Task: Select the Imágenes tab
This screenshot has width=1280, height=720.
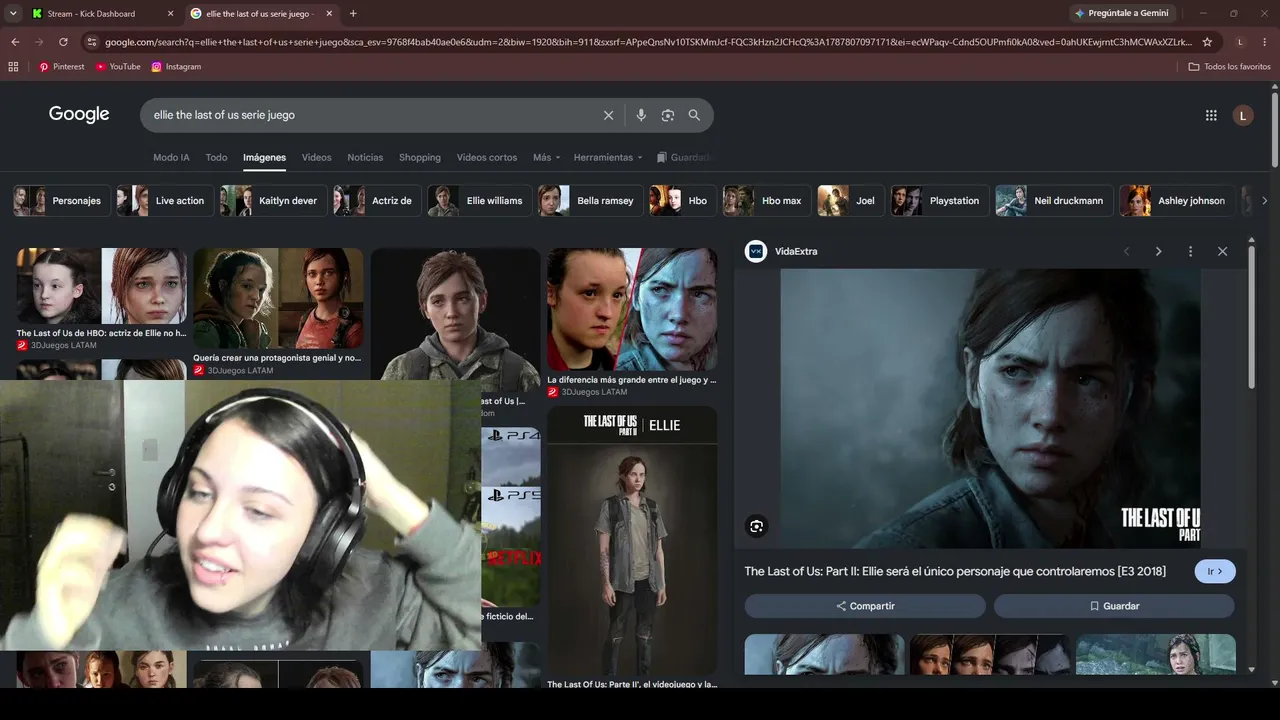Action: coord(264,157)
